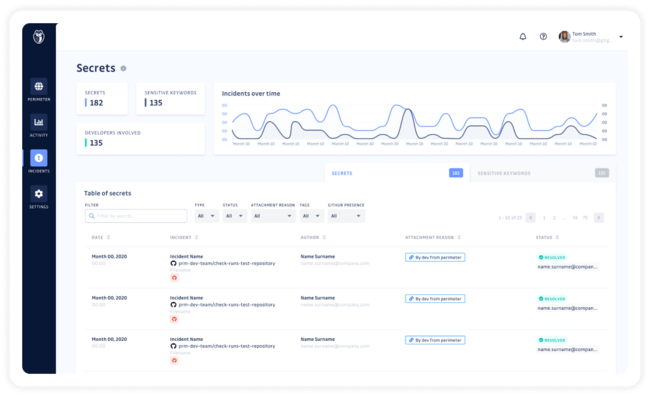Viewport: 650px width, 396px height.
Task: Select the Incidents sidebar icon
Action: [39, 158]
